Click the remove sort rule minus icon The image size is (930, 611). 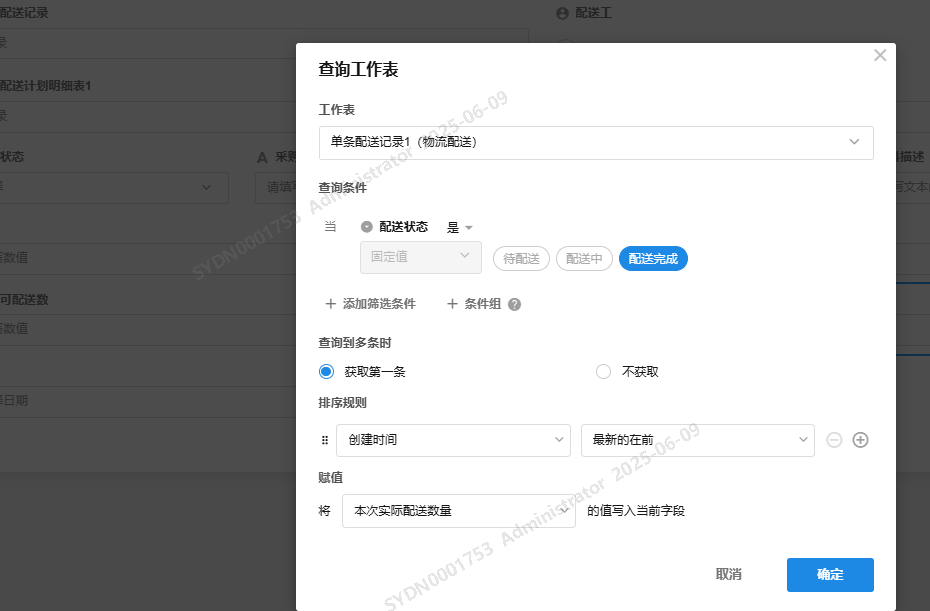tap(834, 440)
